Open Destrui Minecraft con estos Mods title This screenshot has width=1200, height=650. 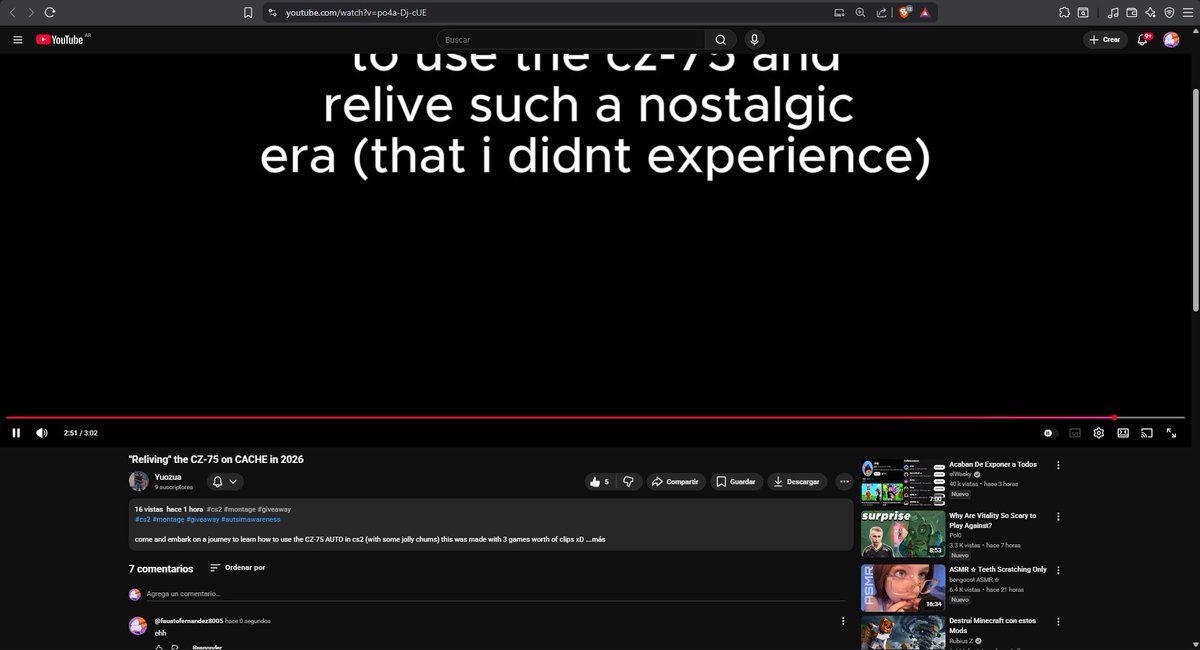pos(995,626)
